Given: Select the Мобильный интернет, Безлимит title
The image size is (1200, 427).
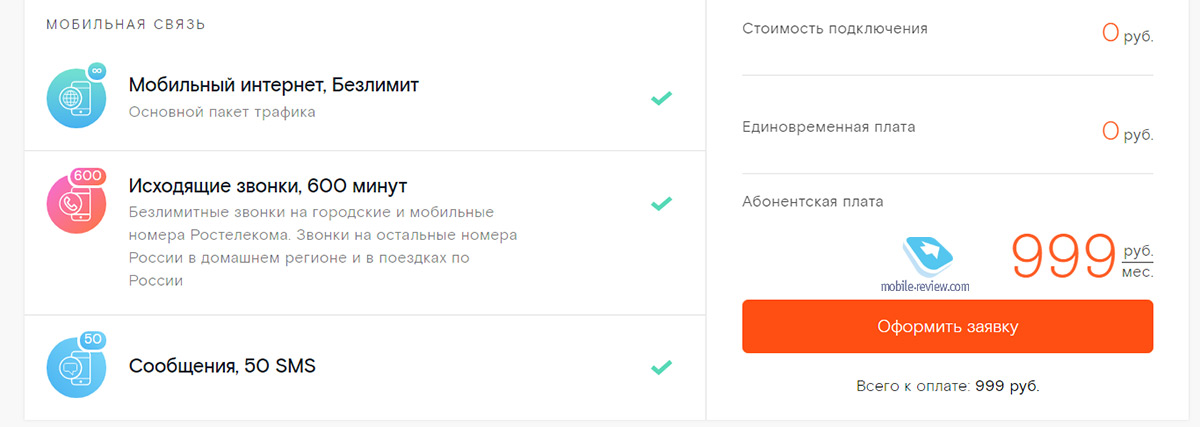Looking at the screenshot, I should pyautogui.click(x=274, y=85).
